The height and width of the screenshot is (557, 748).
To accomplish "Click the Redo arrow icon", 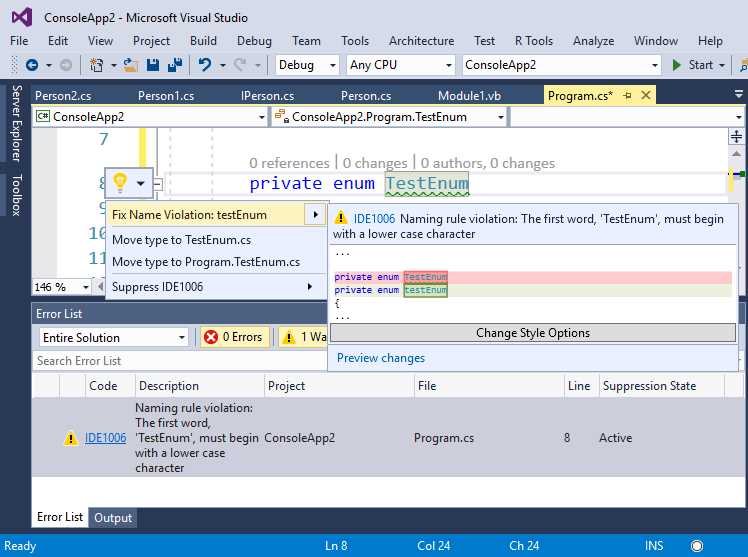I will point(240,64).
